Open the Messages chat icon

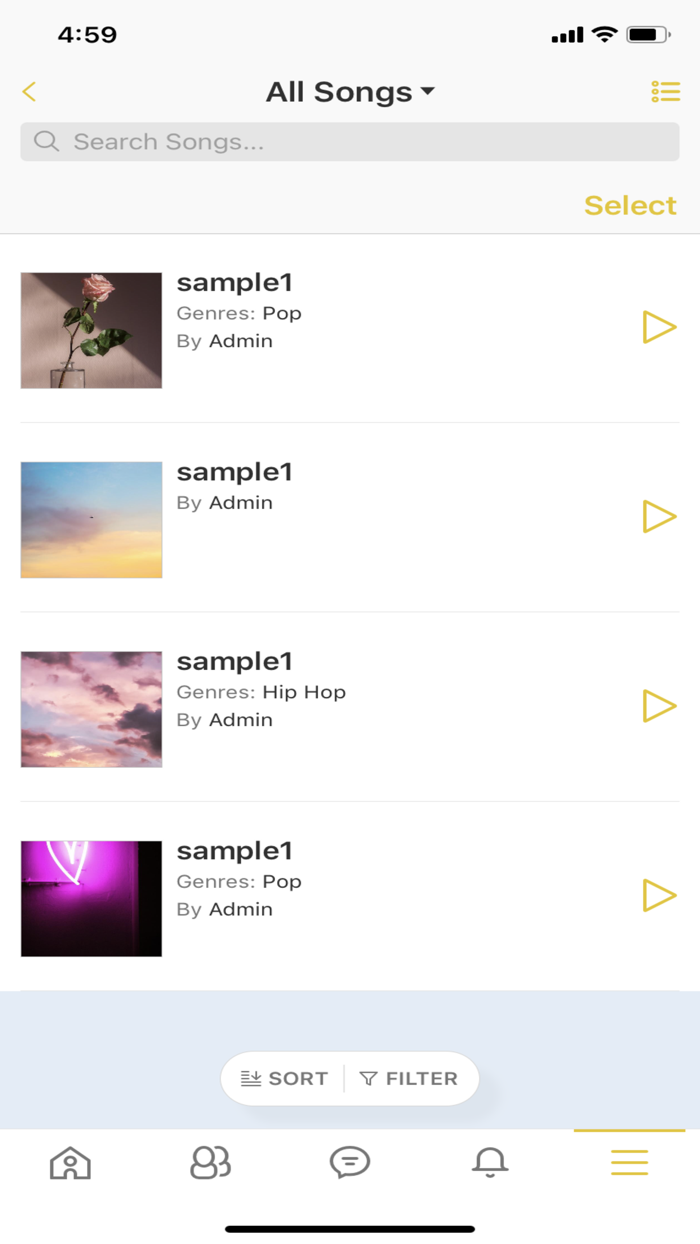tap(350, 1162)
